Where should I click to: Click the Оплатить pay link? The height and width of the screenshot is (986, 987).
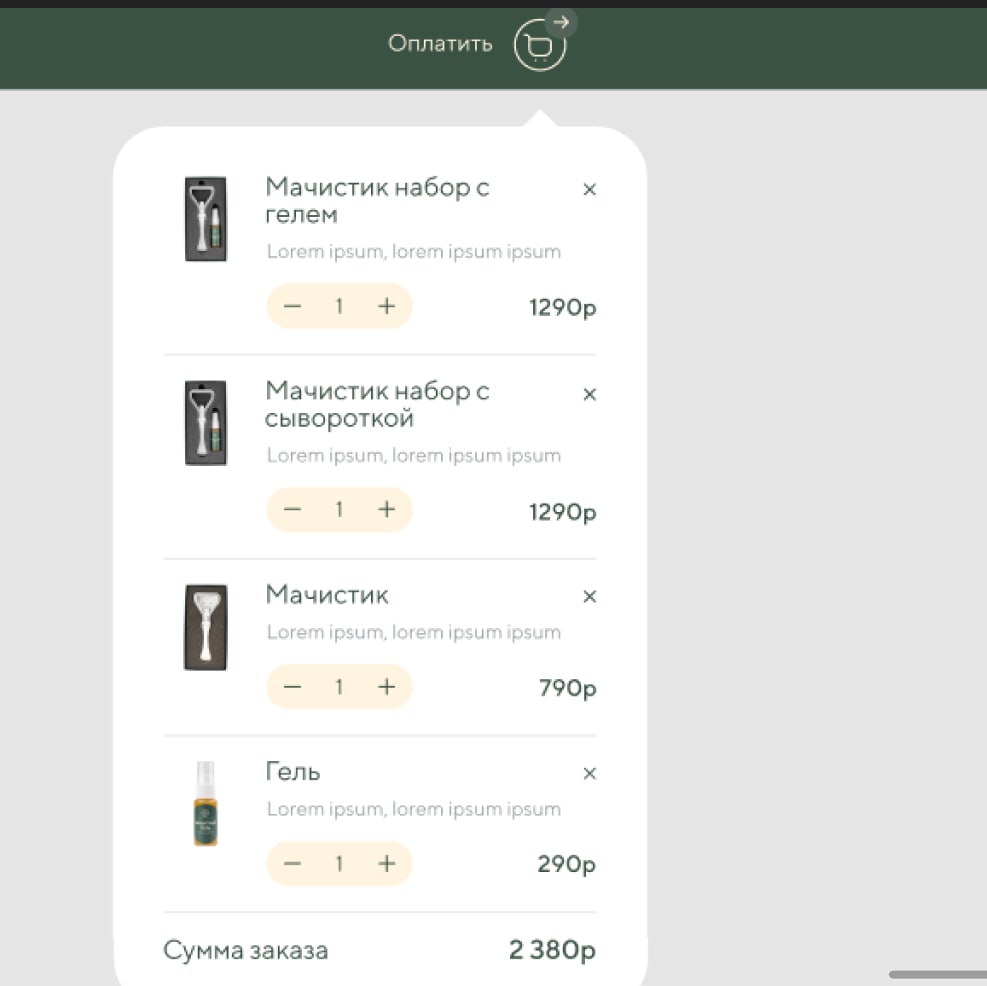coord(440,43)
